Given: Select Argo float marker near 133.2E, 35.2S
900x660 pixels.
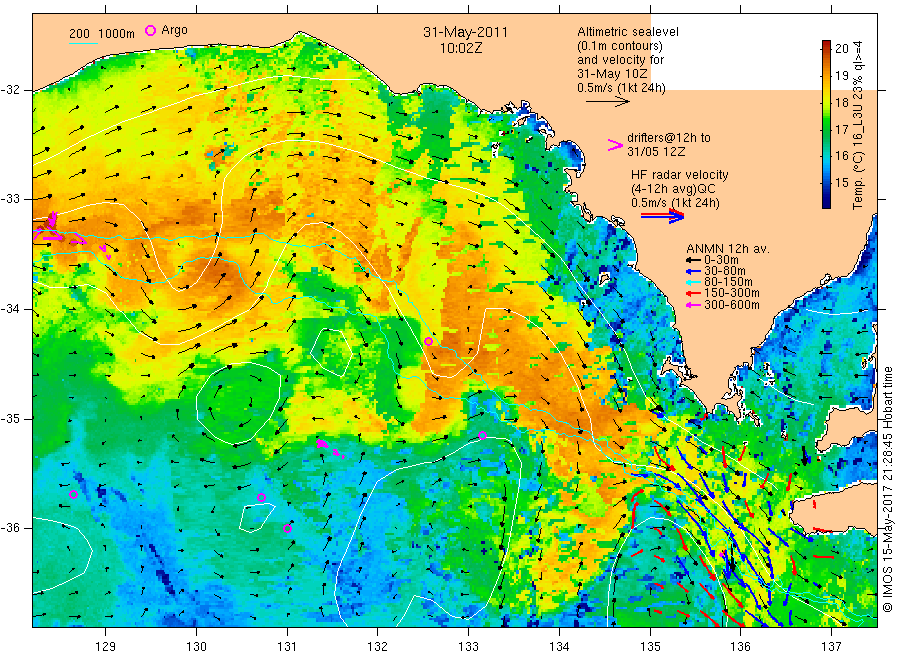Looking at the screenshot, I should (483, 436).
